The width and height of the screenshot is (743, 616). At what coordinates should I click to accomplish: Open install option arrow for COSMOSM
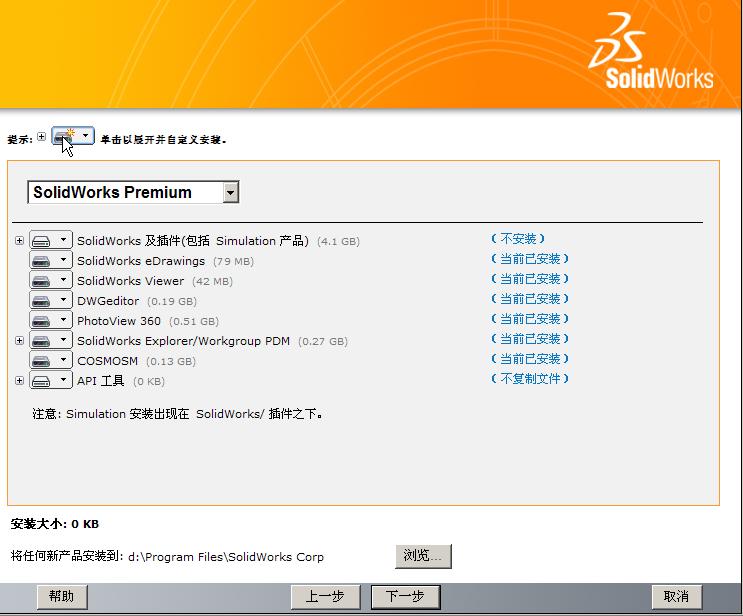tap(63, 361)
